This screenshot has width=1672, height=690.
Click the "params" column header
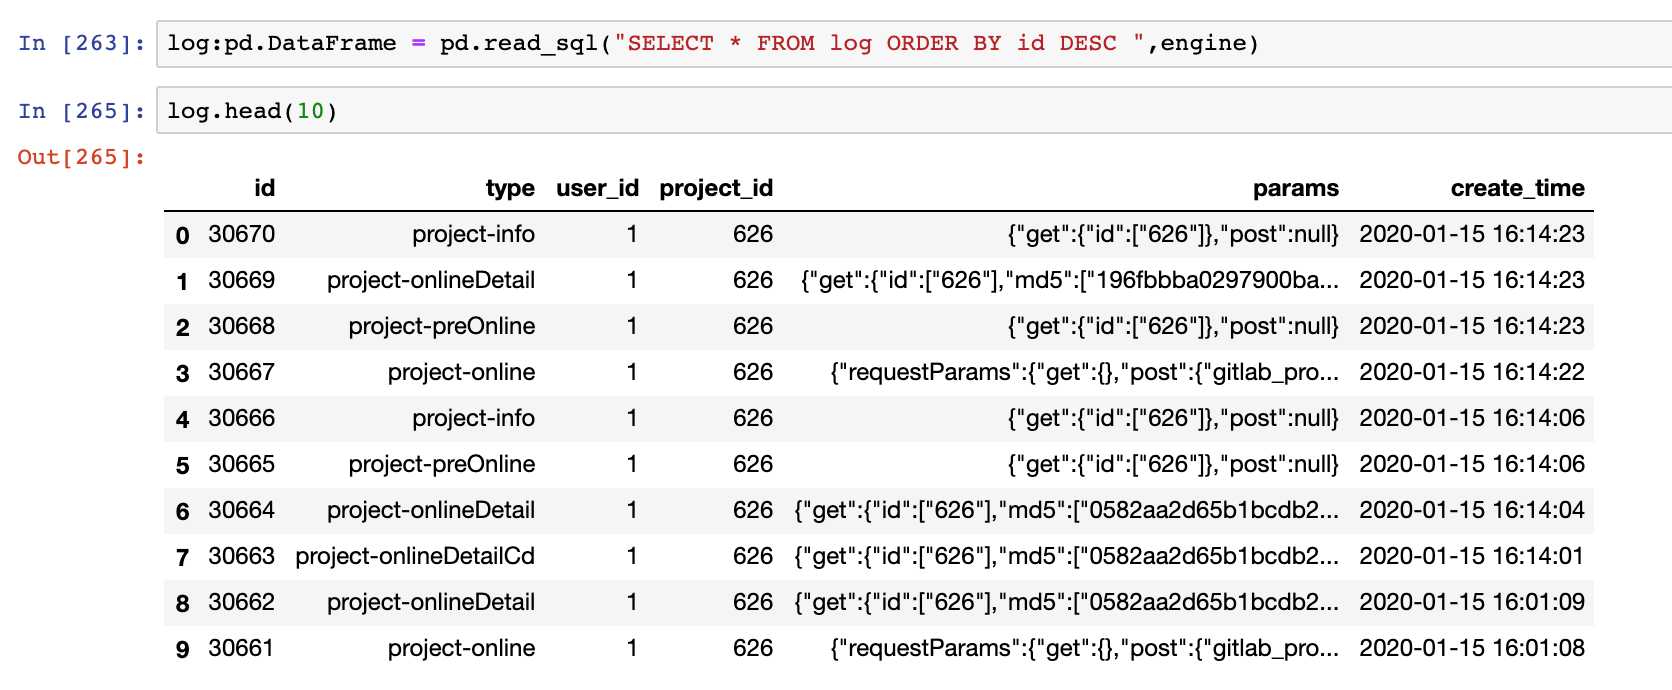pos(1295,188)
